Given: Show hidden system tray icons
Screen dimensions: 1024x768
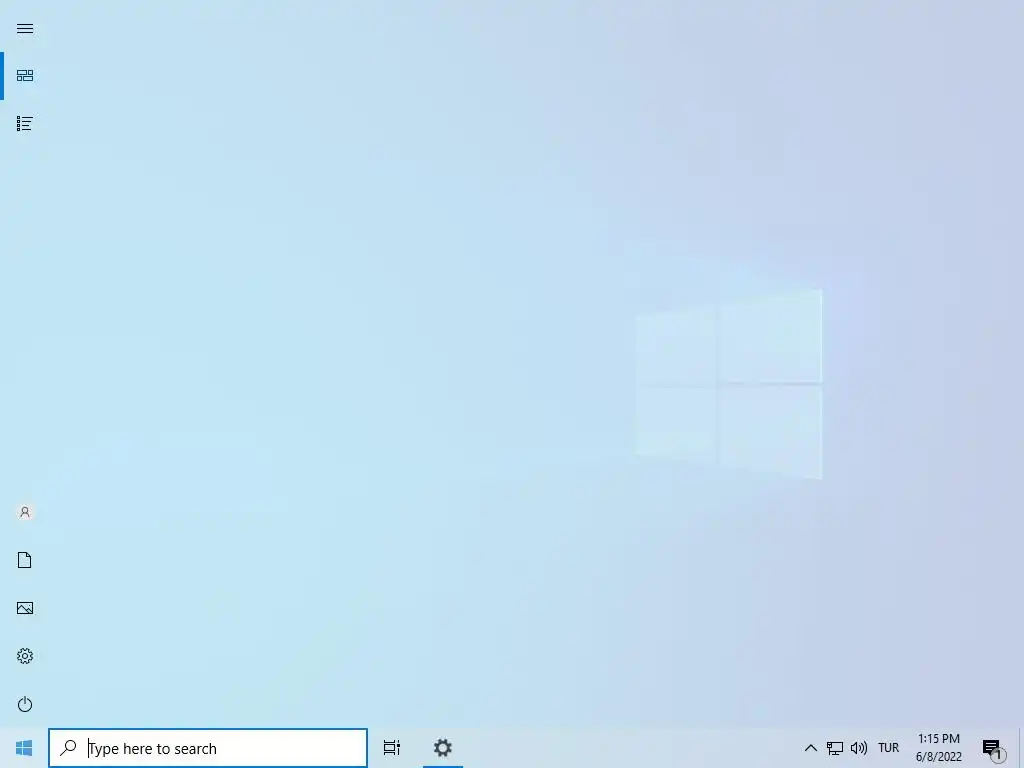Looking at the screenshot, I should [x=810, y=748].
